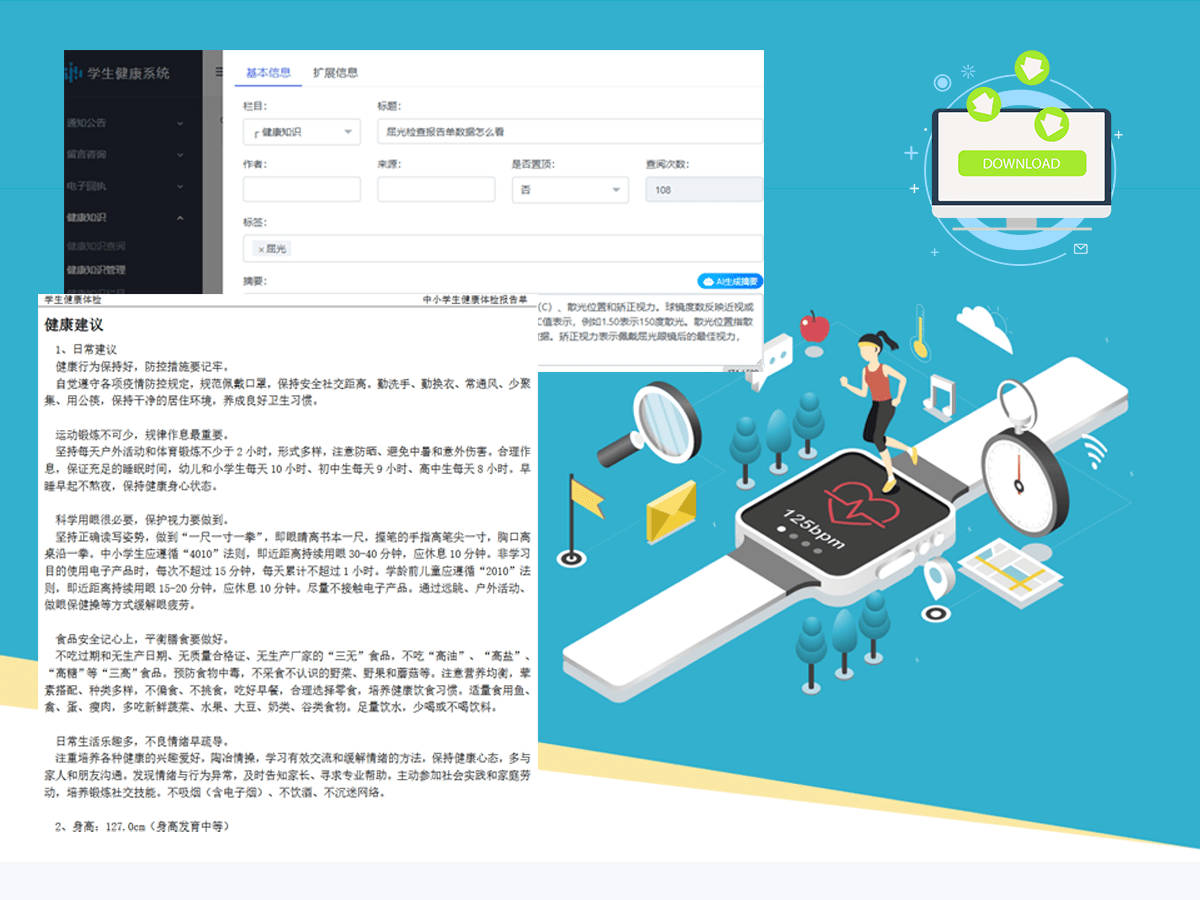The width and height of the screenshot is (1200, 900).
Task: Click the AI生成摘要 button
Action: 730,281
